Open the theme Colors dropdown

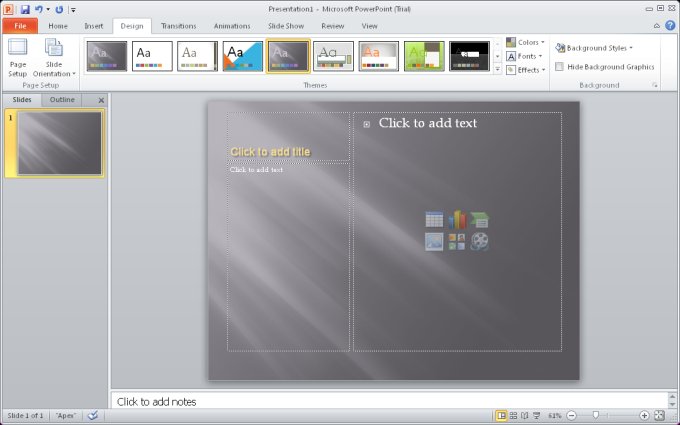click(x=525, y=42)
